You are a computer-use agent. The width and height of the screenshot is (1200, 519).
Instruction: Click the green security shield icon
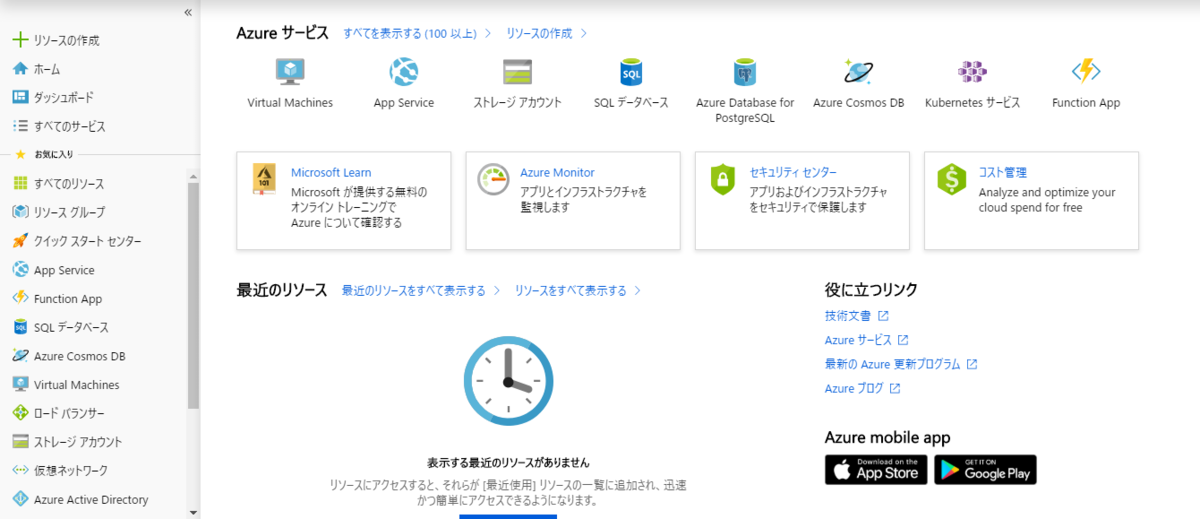pos(723,179)
